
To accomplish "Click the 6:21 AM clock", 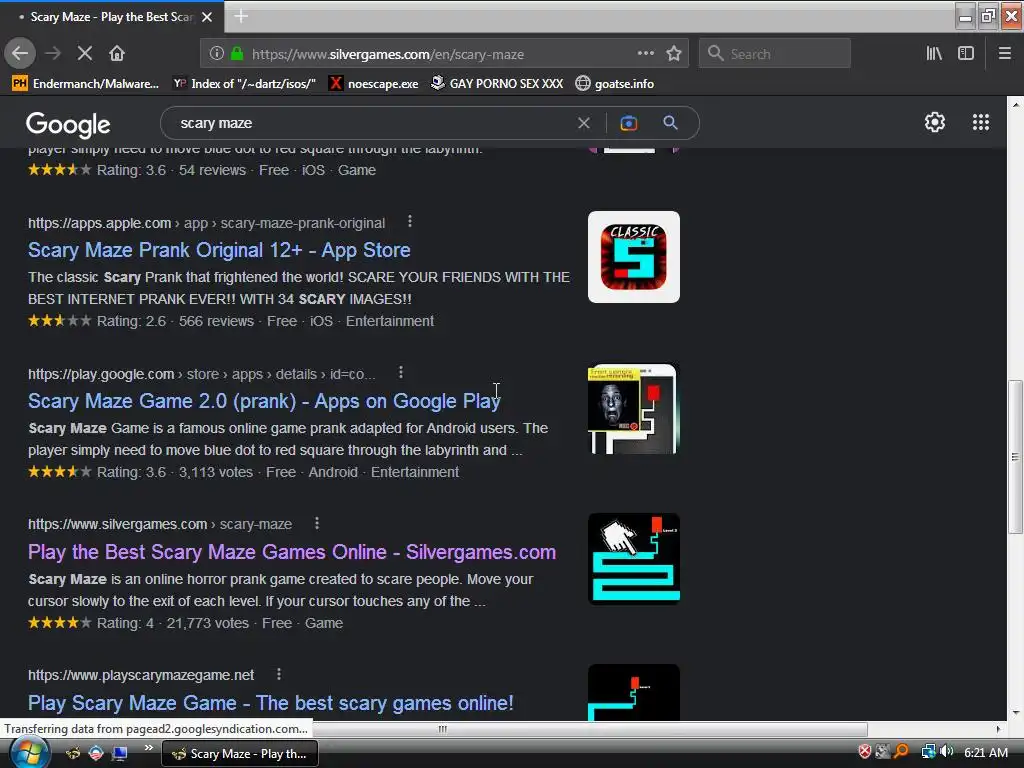I will coord(985,752).
